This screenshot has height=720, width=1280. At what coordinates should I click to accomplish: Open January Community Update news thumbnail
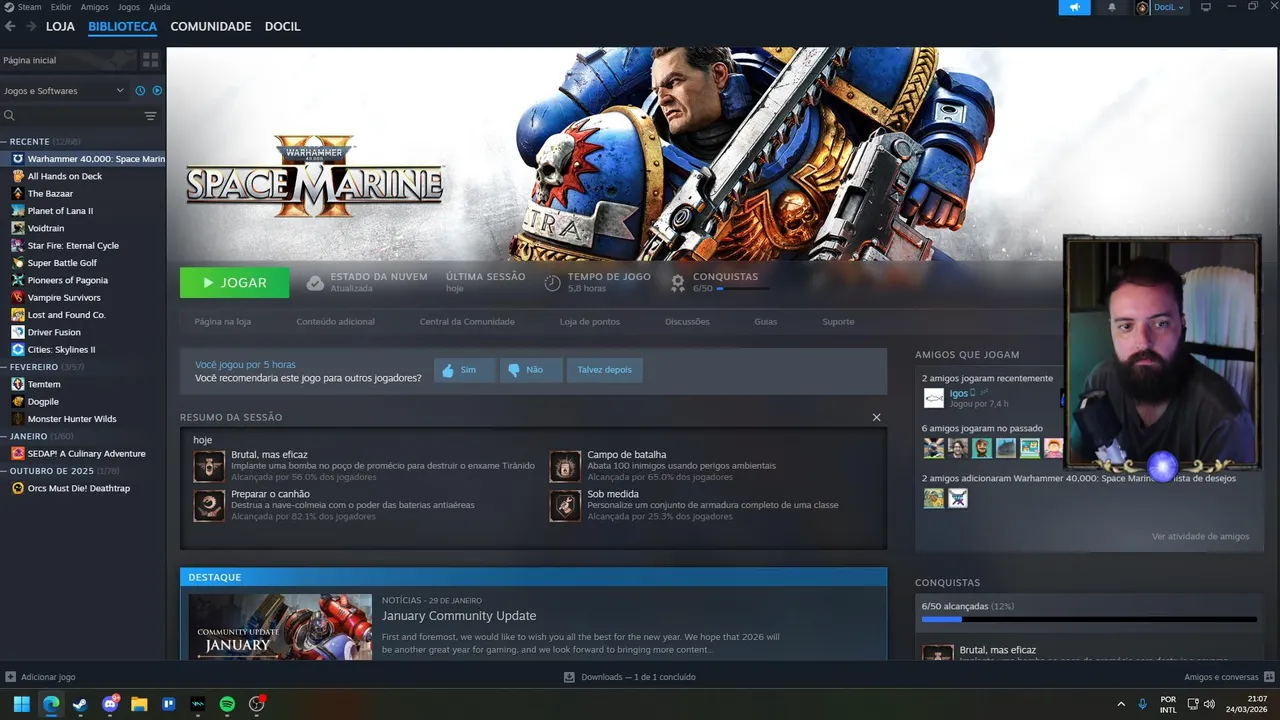click(x=280, y=626)
